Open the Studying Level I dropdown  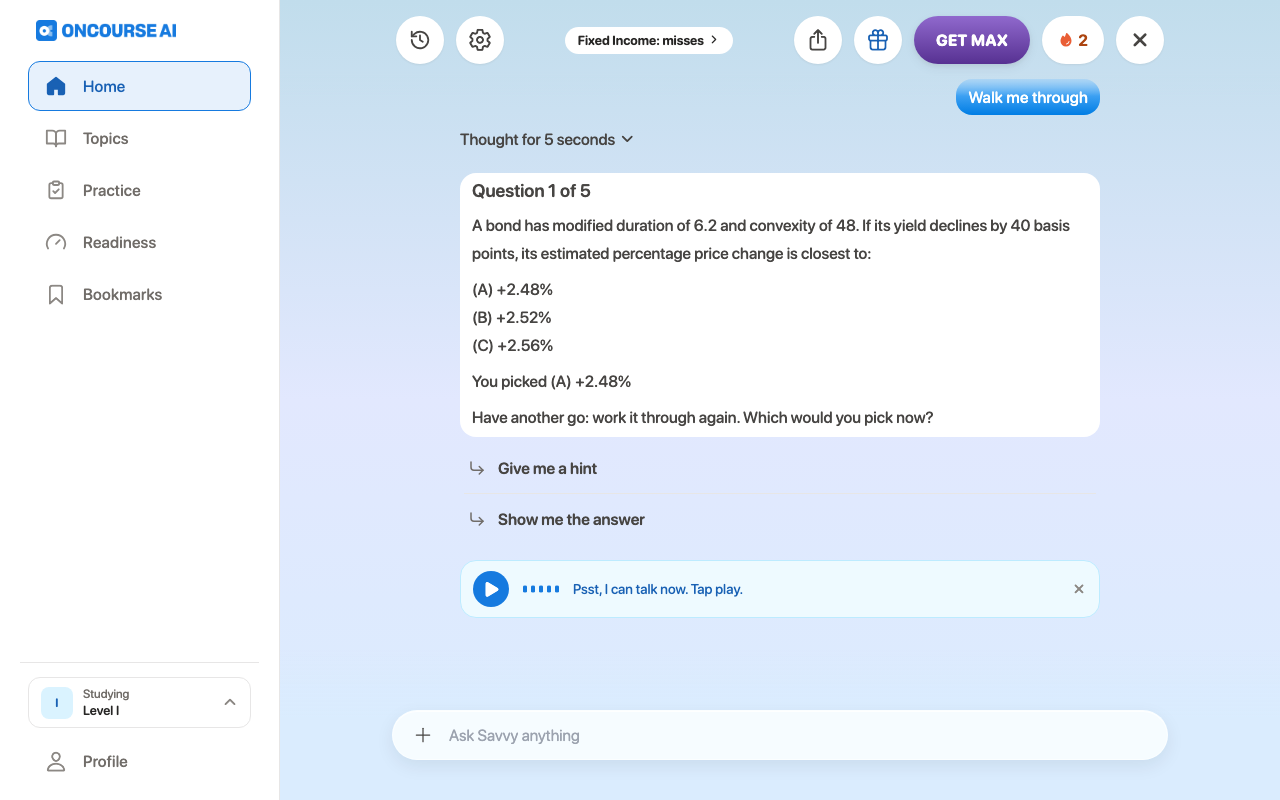pos(139,703)
